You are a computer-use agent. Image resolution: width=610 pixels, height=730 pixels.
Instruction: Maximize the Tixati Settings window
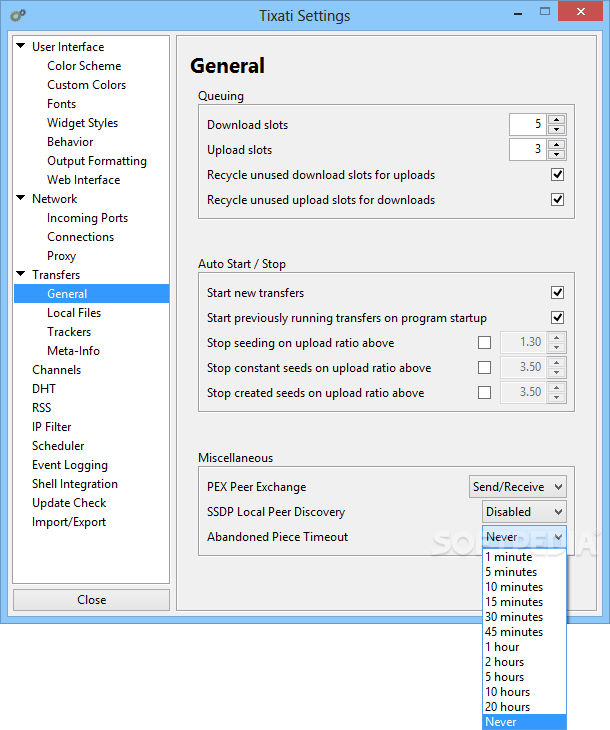pyautogui.click(x=544, y=12)
